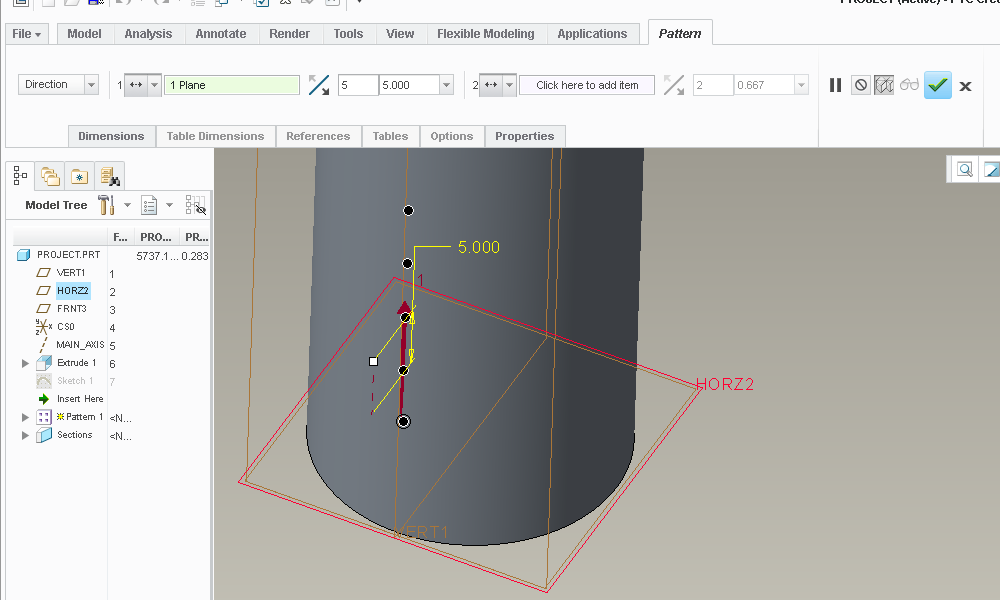This screenshot has height=600, width=1000.
Task: Switch to the Annotate ribbon tab
Action: coord(221,34)
